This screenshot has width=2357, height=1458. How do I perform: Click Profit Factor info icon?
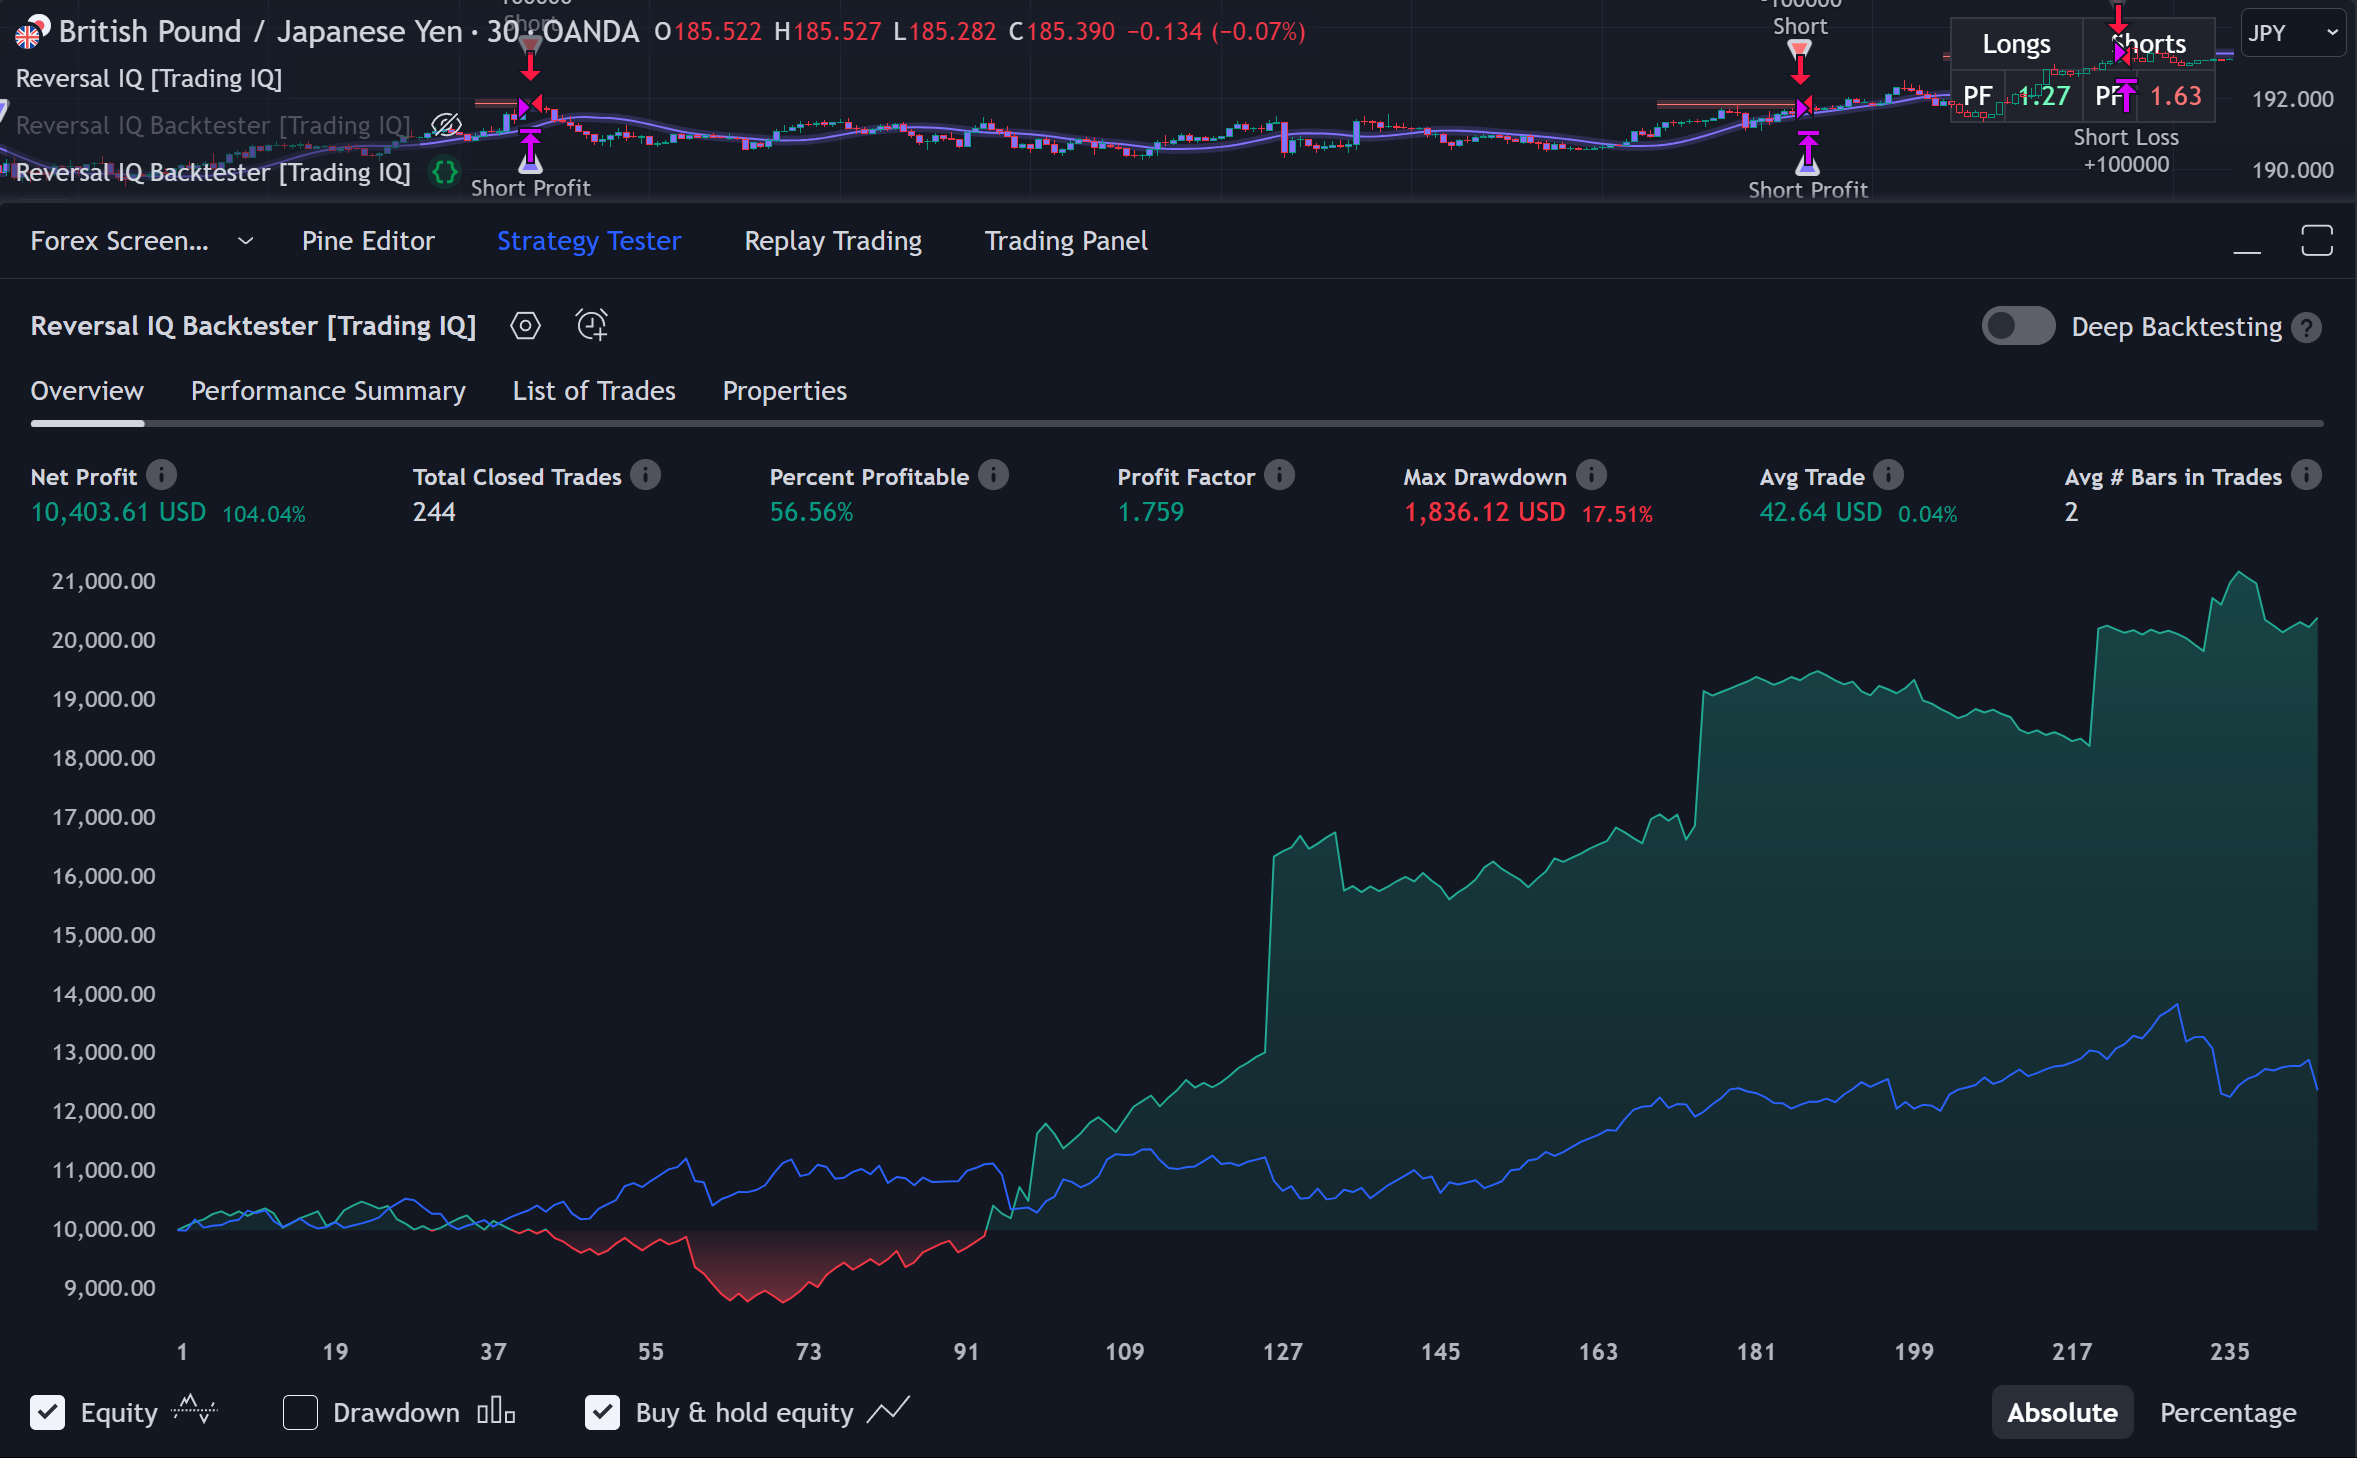click(x=1279, y=475)
